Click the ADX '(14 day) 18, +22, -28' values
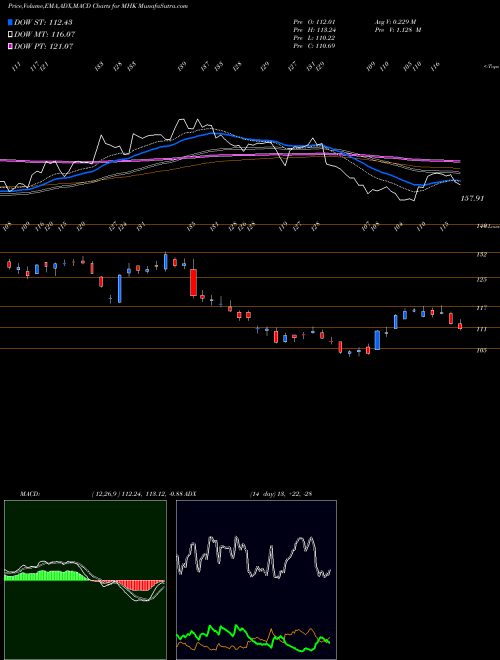 pyautogui.click(x=281, y=493)
